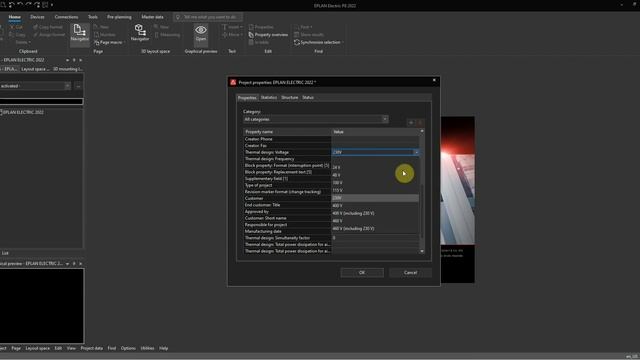
Task: Click the Tell me what you want search field
Action: pyautogui.click(x=208, y=17)
